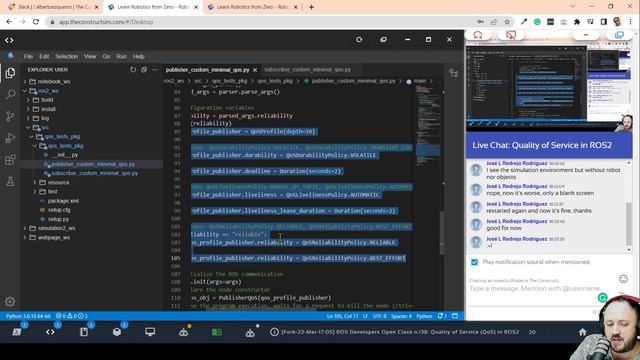Collapse all folders in the Explorer
Image resolution: width=640 pixels, height=360 pixels.
tap(144, 70)
